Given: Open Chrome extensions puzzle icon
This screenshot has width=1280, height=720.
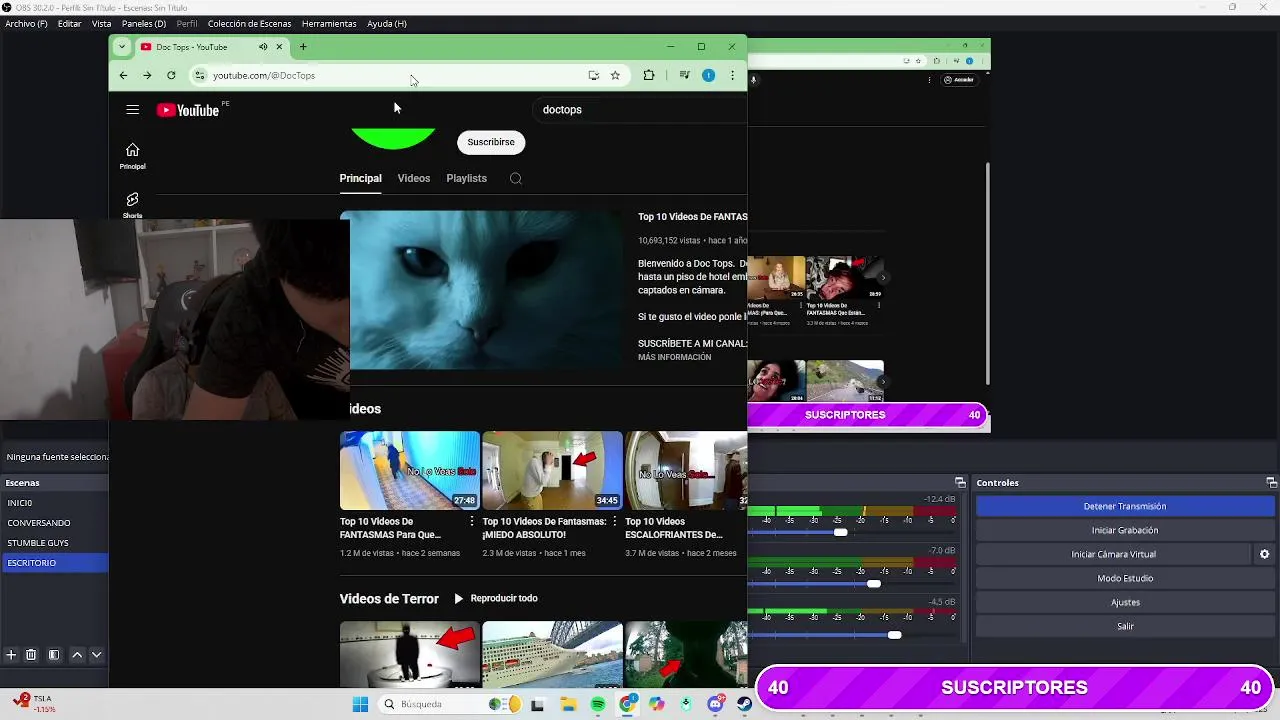Looking at the screenshot, I should pos(649,75).
